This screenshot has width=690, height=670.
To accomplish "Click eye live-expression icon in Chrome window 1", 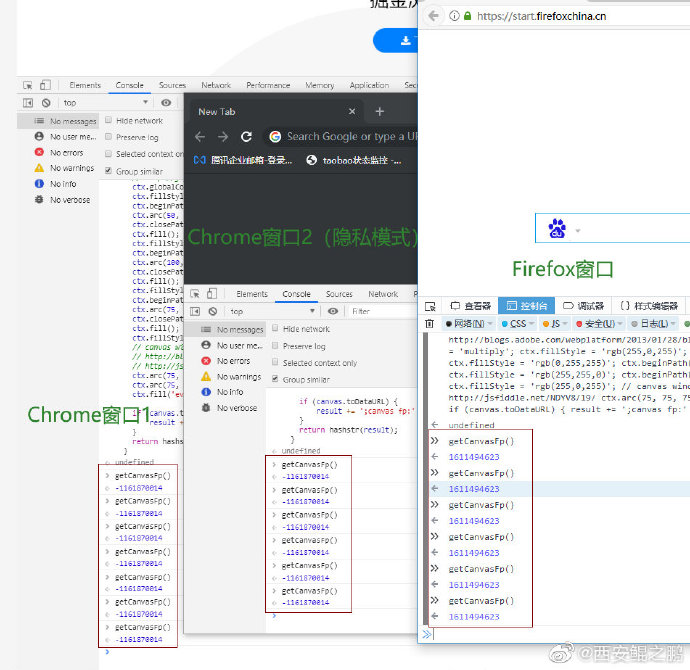I will click(166, 103).
